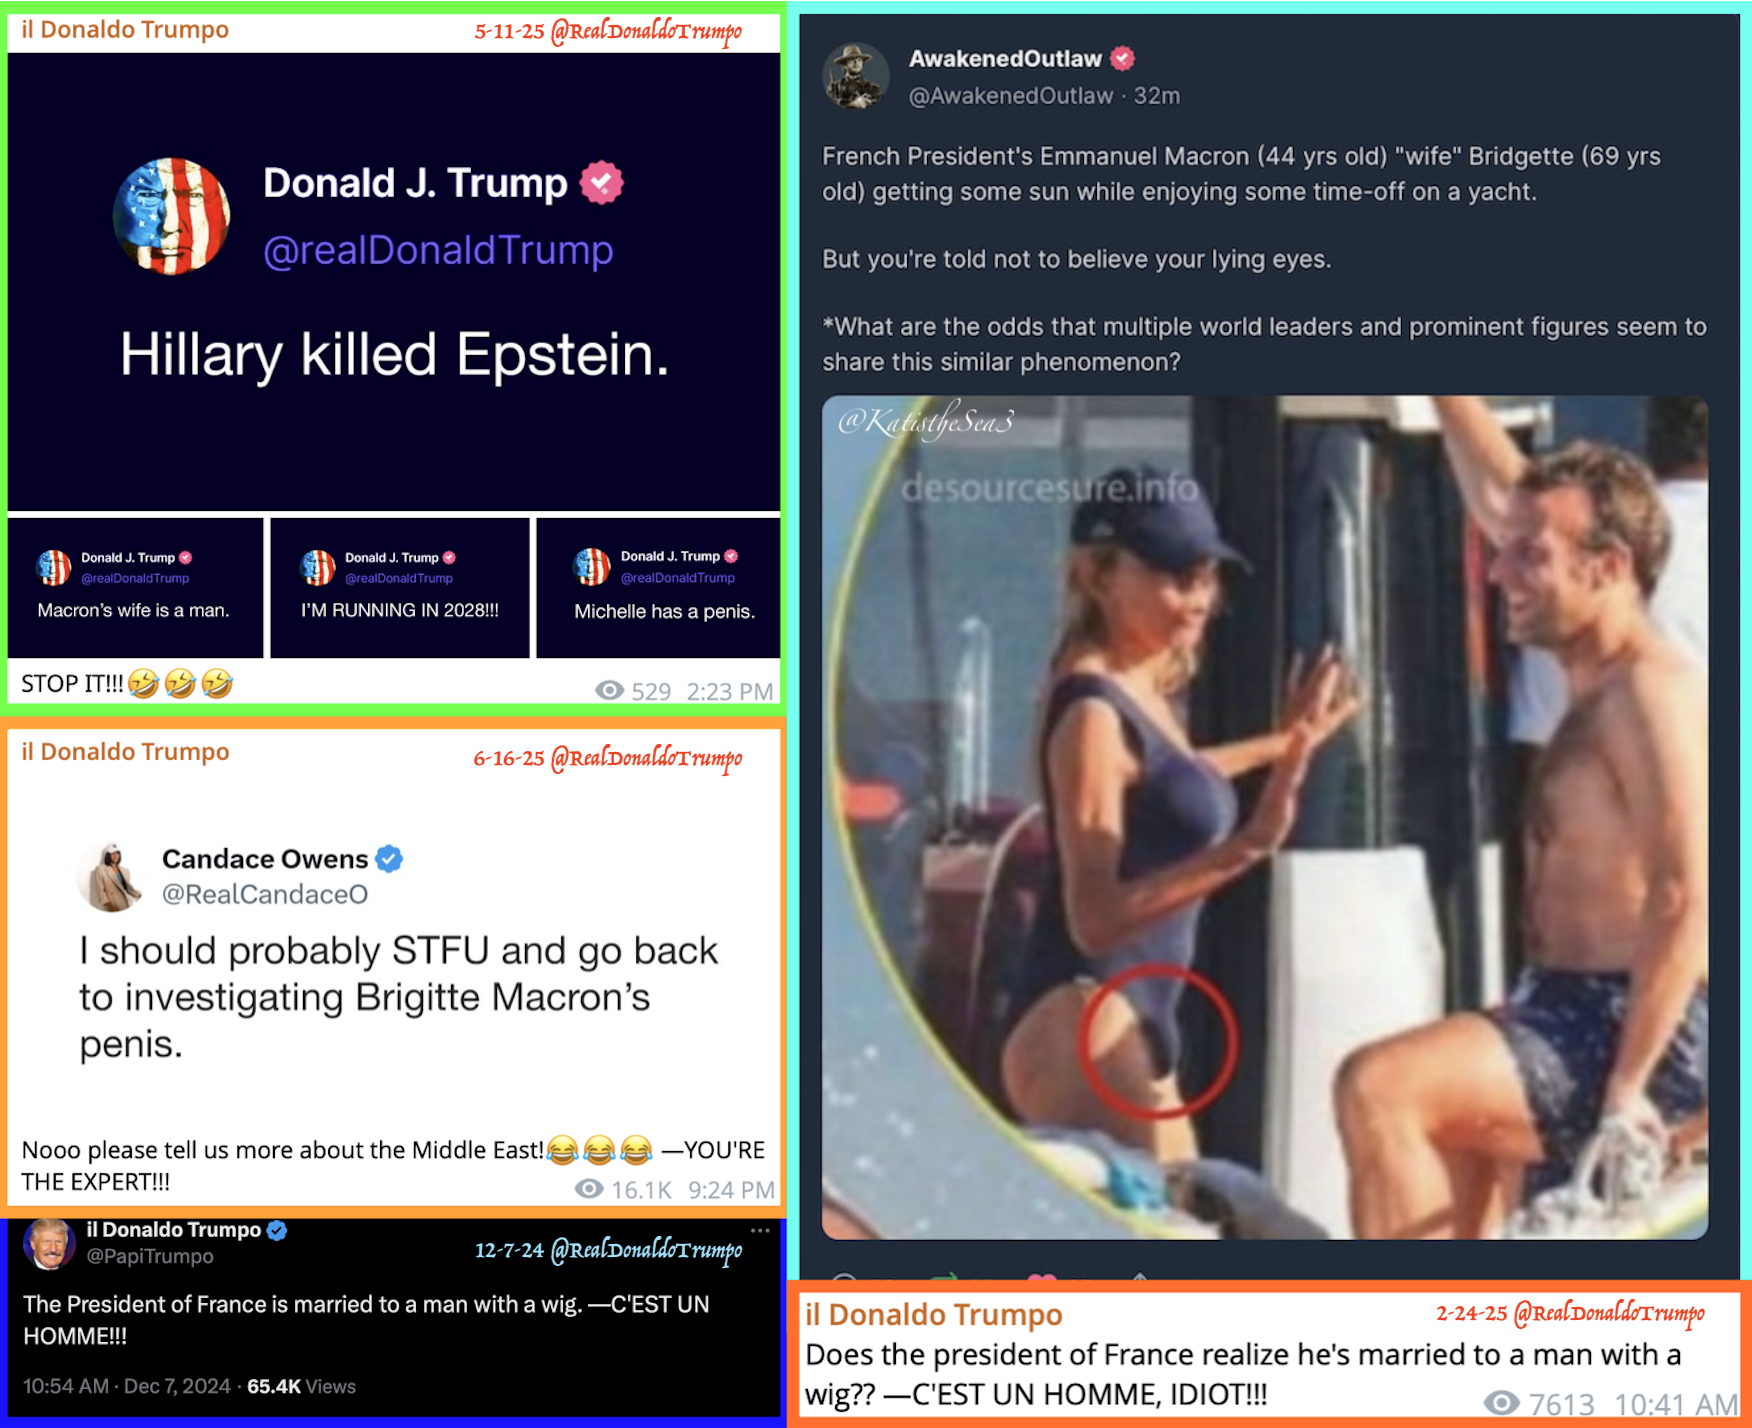Viewport: 1752px width, 1428px height.
Task: Click the 65.4K Views link
Action: [x=301, y=1386]
